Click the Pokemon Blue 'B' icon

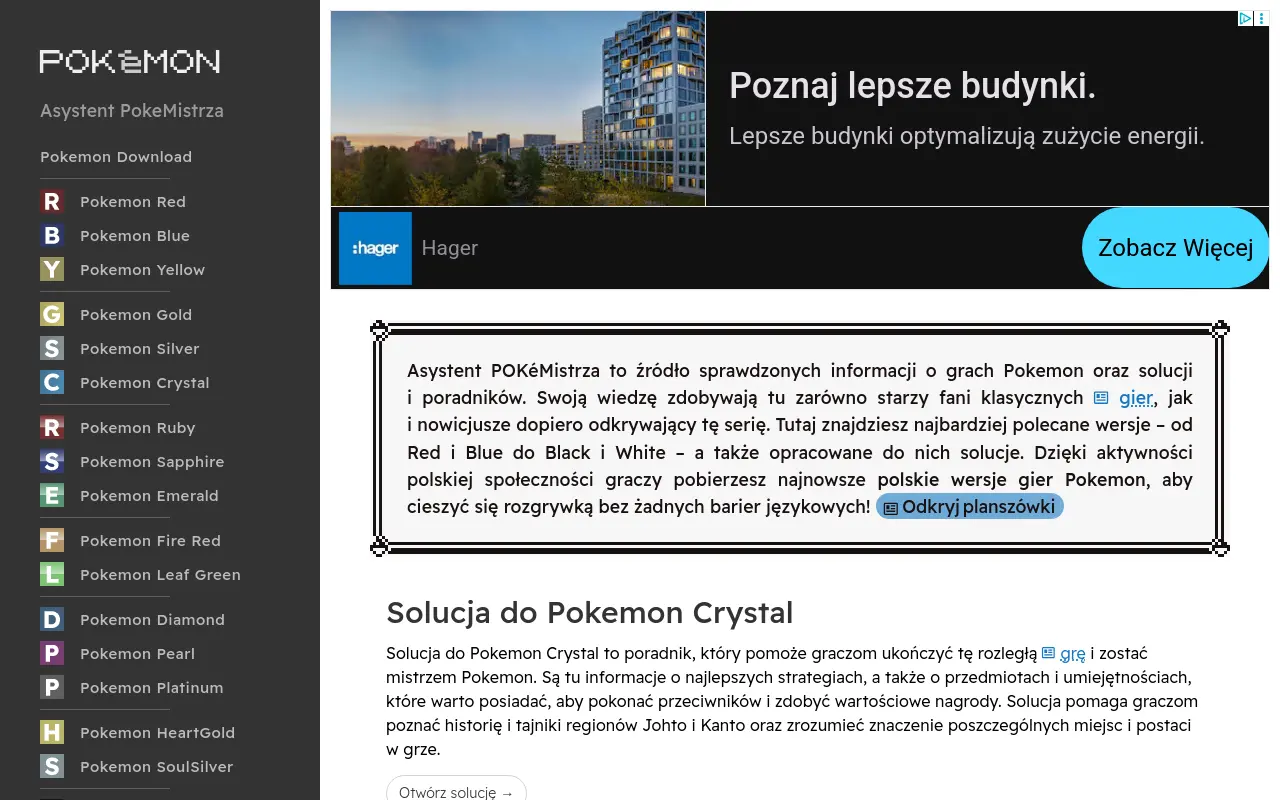pyautogui.click(x=52, y=236)
